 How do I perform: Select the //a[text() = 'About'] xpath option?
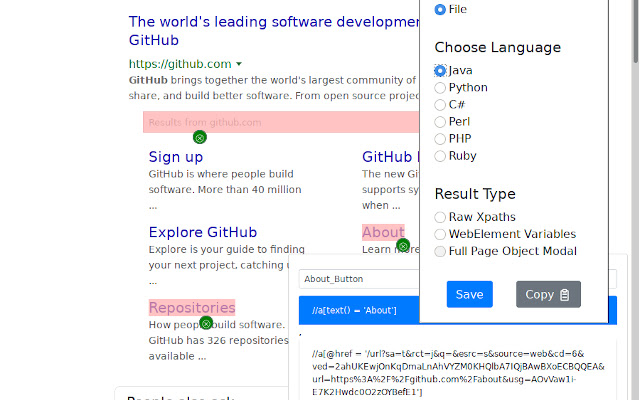(x=359, y=310)
